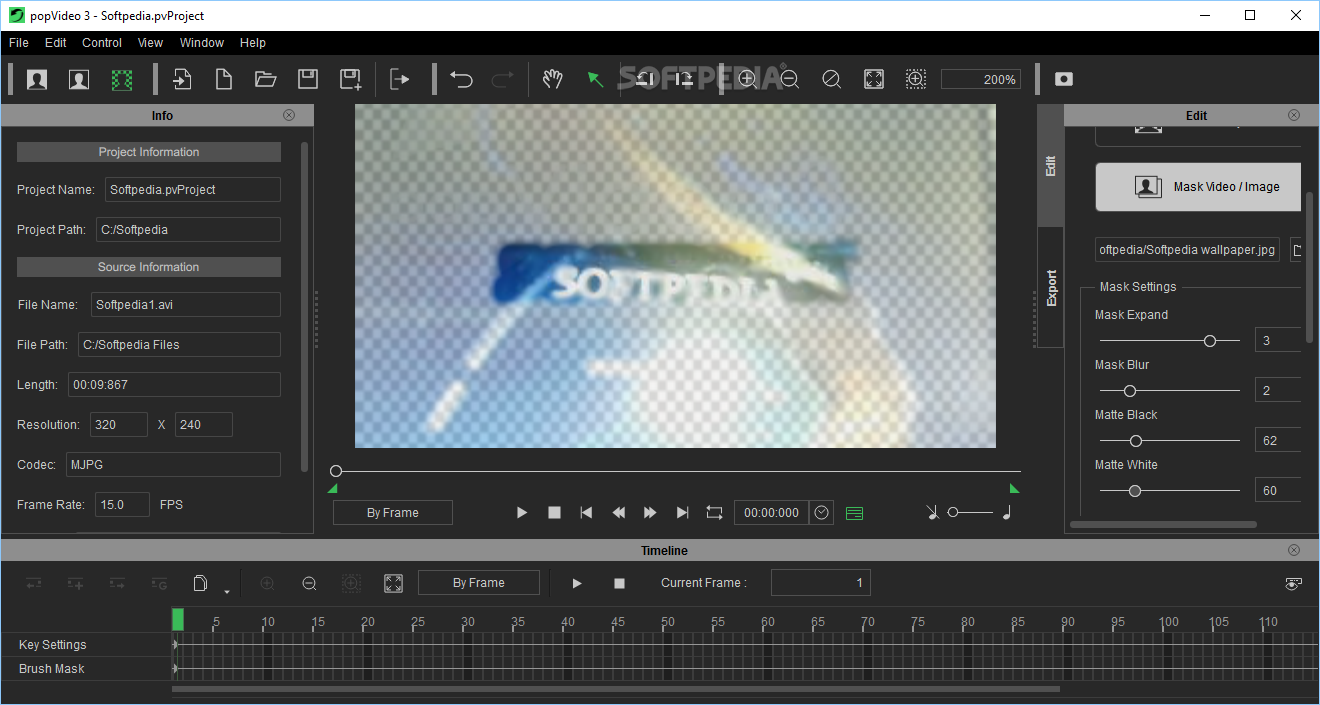Click the mask file path field
This screenshot has height=705, width=1320.
click(x=1187, y=249)
